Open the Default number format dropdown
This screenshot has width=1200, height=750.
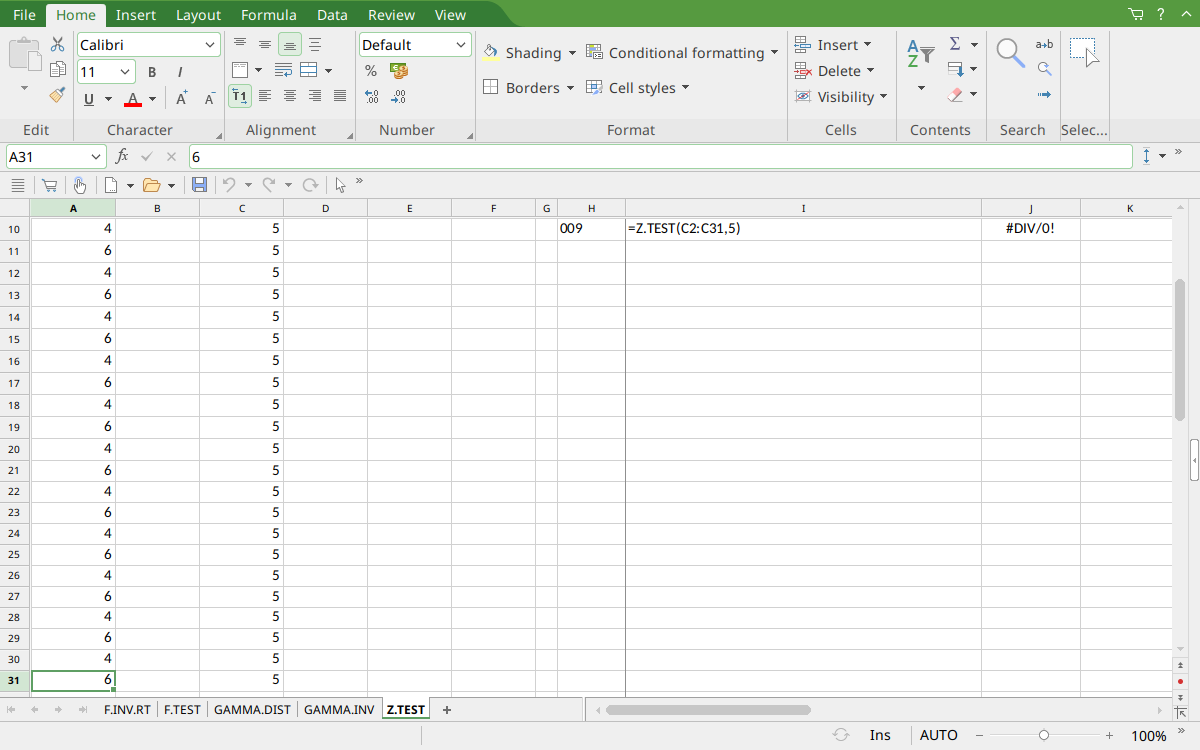coord(461,45)
